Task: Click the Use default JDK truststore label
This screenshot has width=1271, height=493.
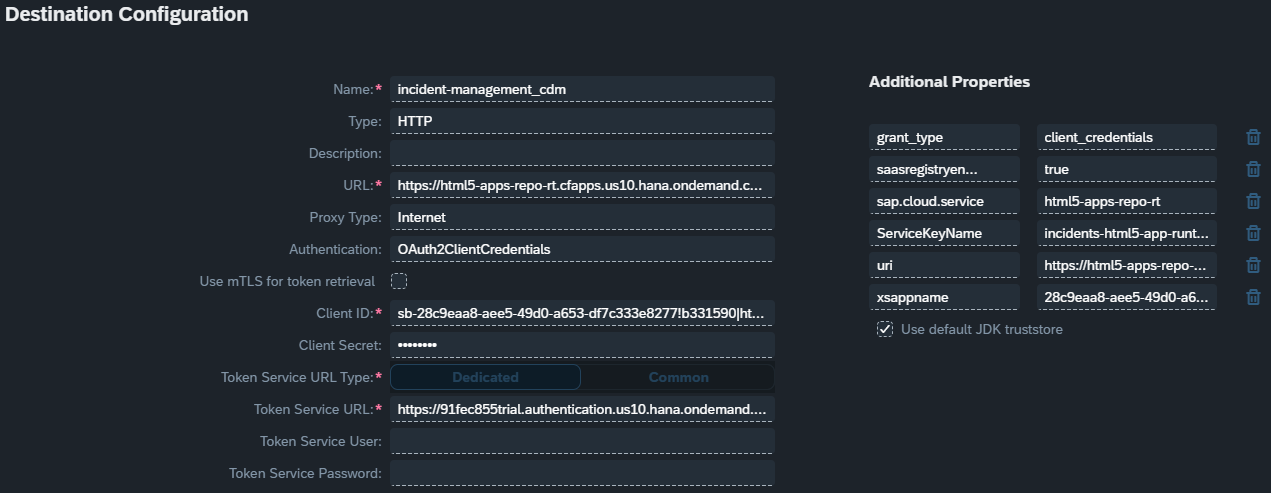Action: (982, 329)
